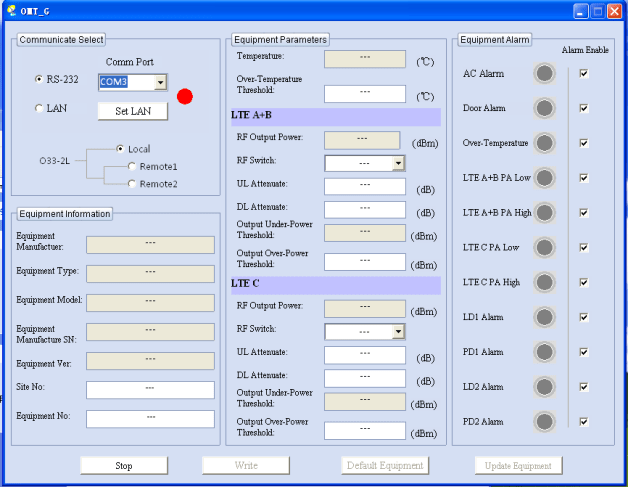The height and width of the screenshot is (487, 629).
Task: Click the LTE A+B UL Attenuate field
Action: pos(364,186)
